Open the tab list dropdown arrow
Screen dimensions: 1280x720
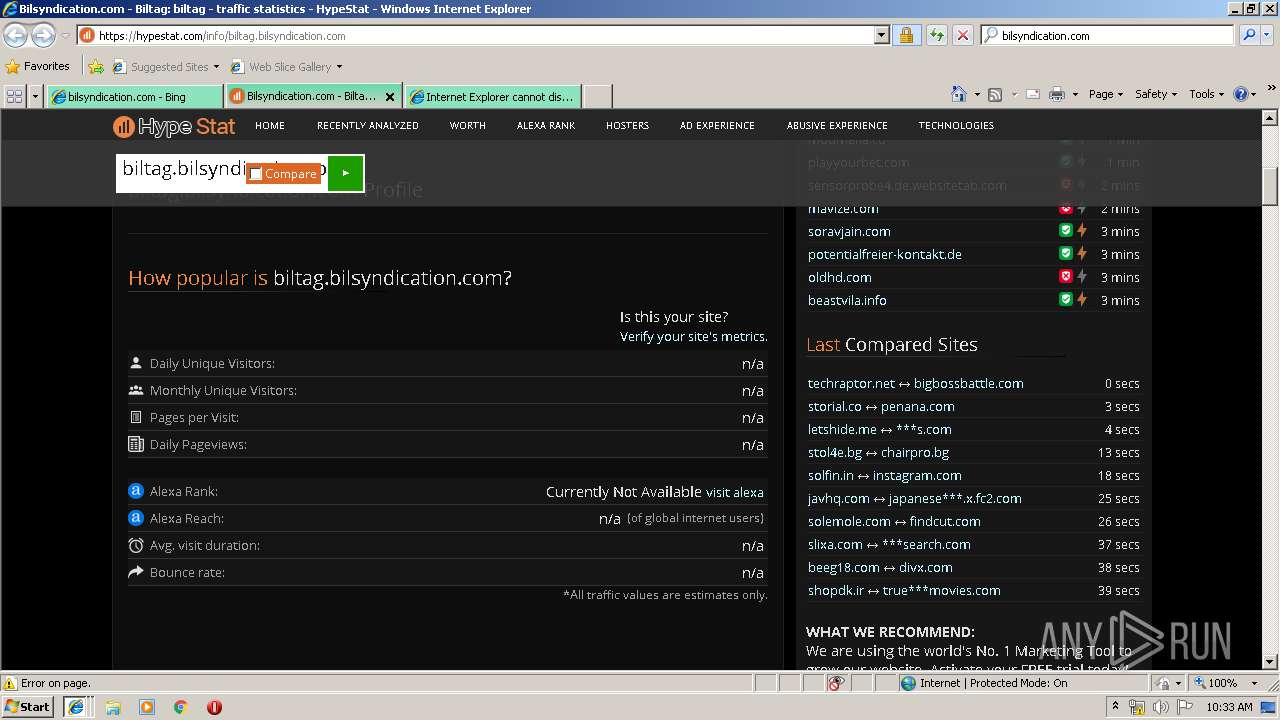[x=36, y=96]
